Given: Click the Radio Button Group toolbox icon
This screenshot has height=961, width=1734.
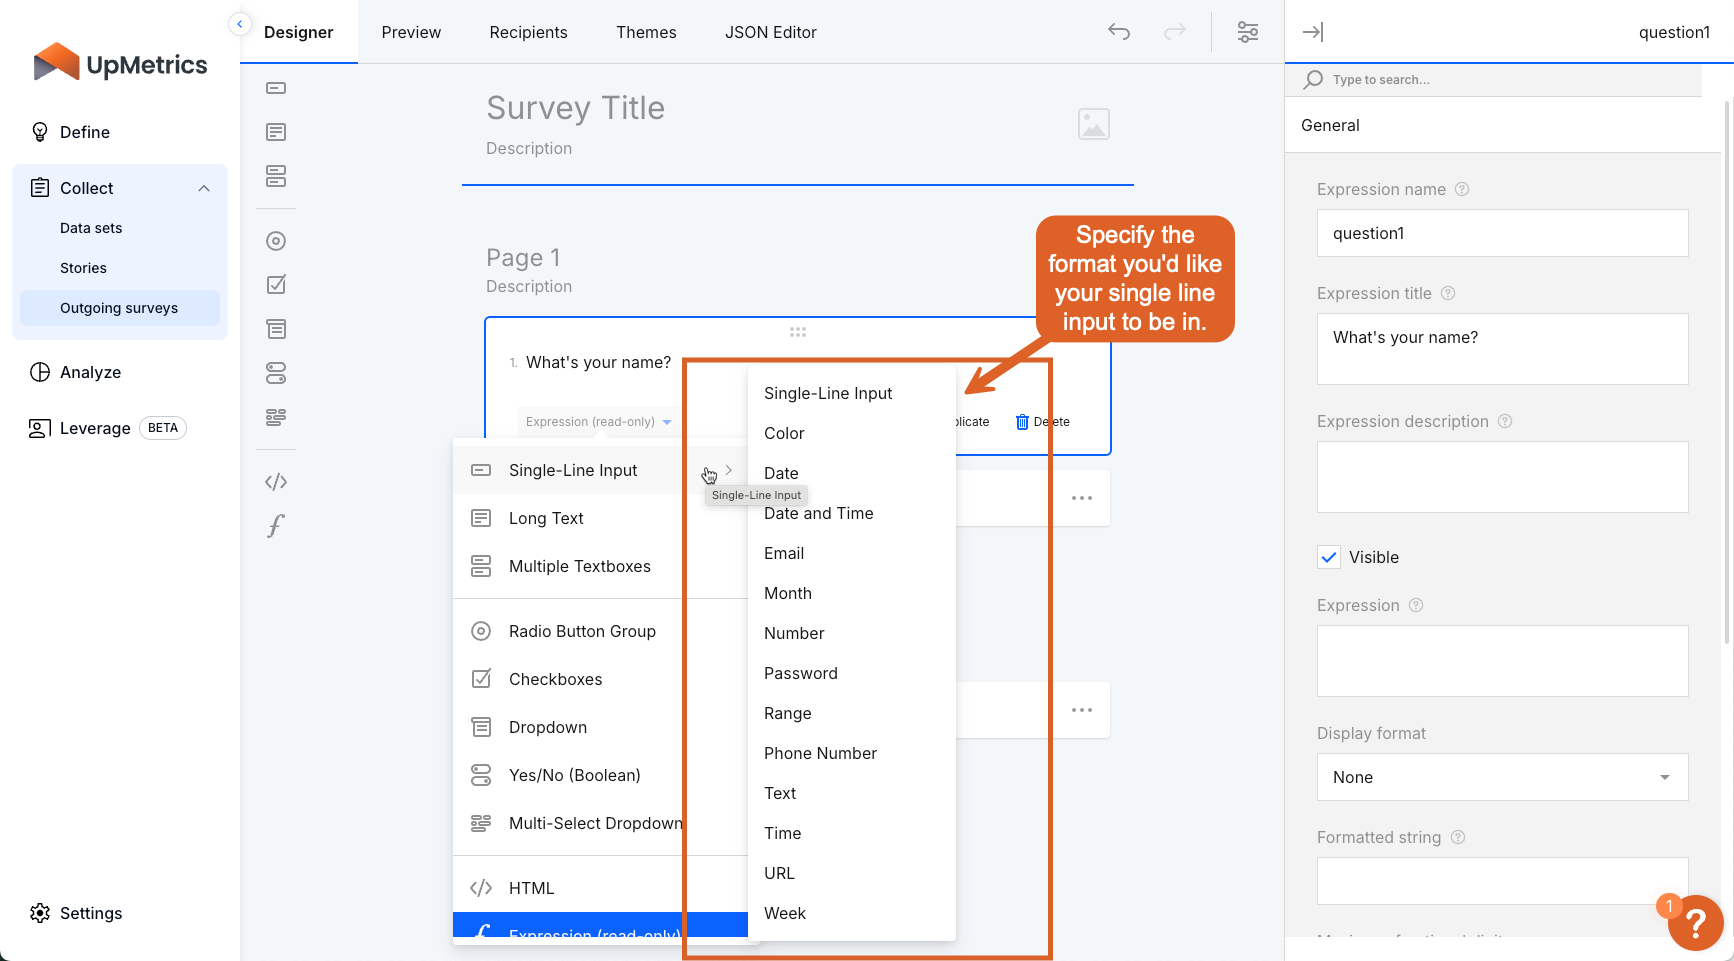Looking at the screenshot, I should click(x=276, y=241).
